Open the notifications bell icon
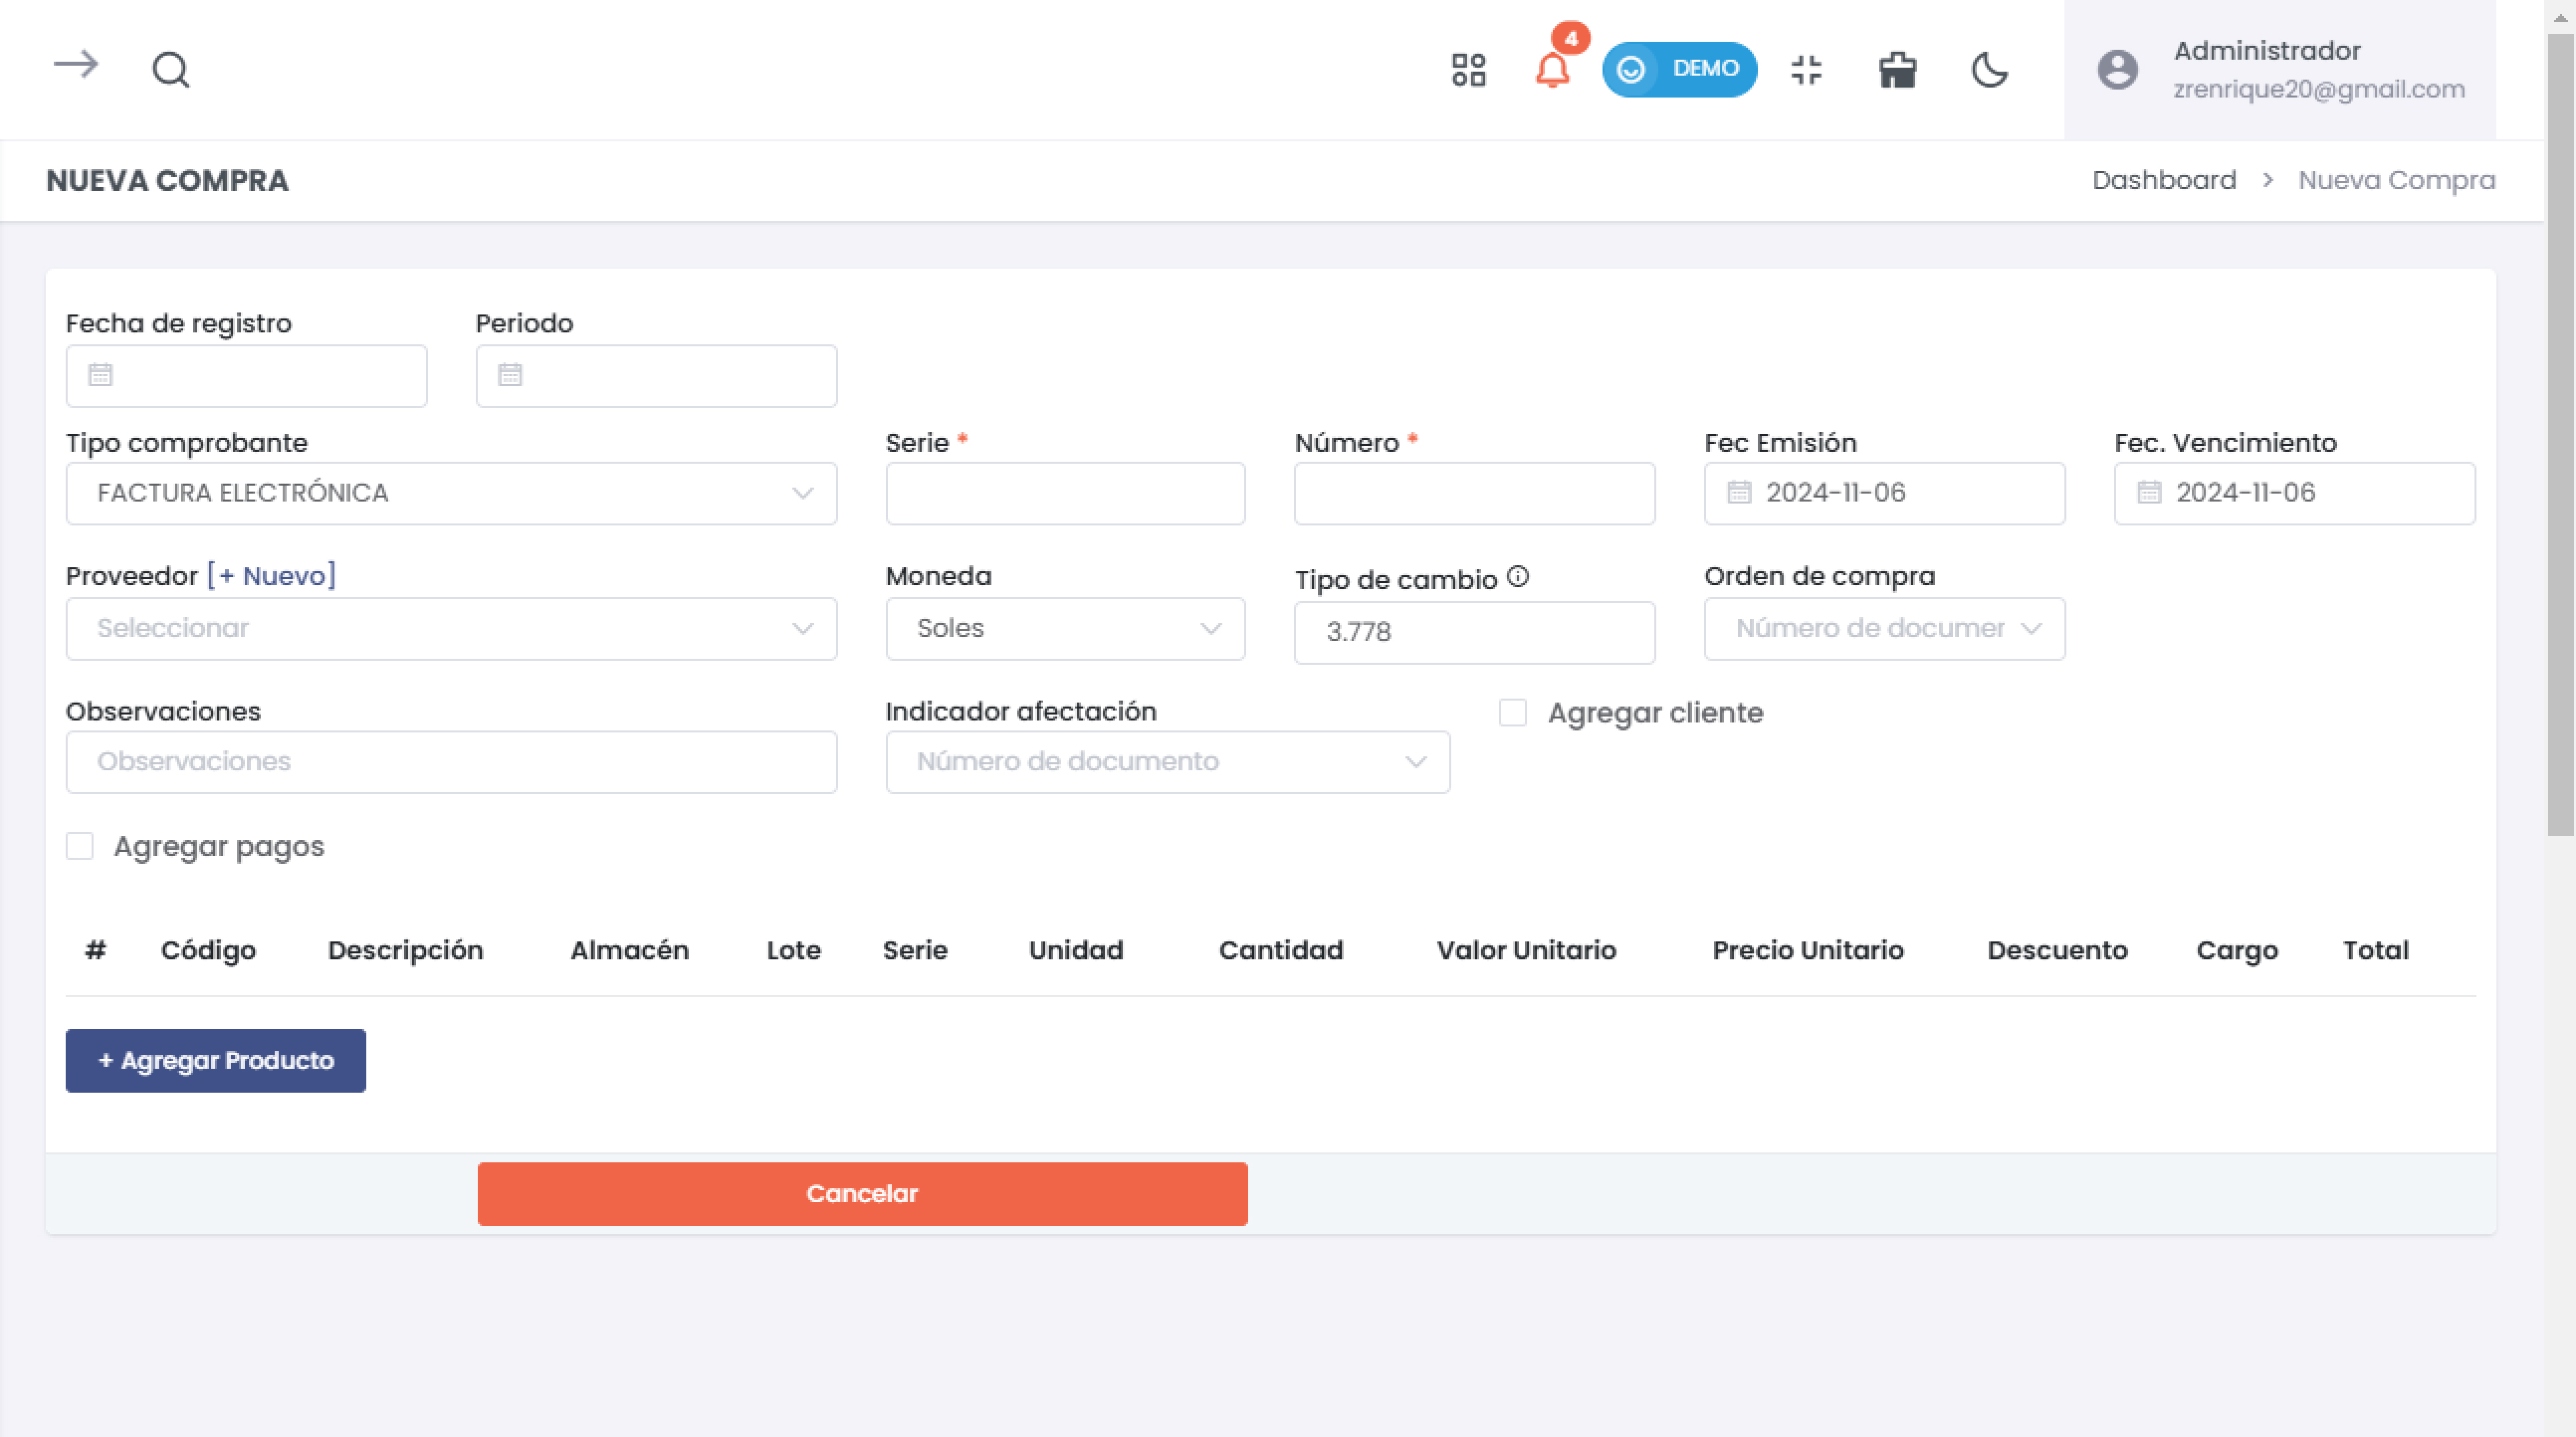This screenshot has width=2576, height=1437. point(1552,70)
